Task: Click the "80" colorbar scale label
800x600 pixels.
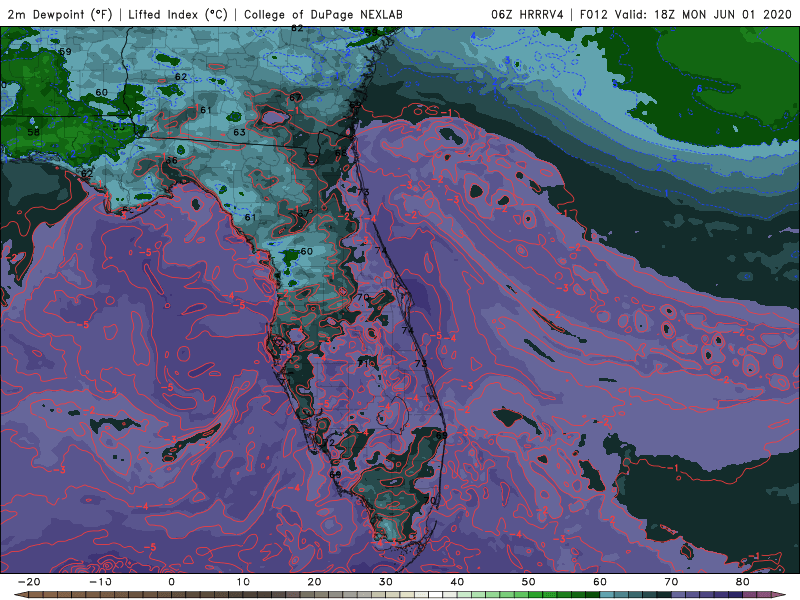Action: point(743,582)
